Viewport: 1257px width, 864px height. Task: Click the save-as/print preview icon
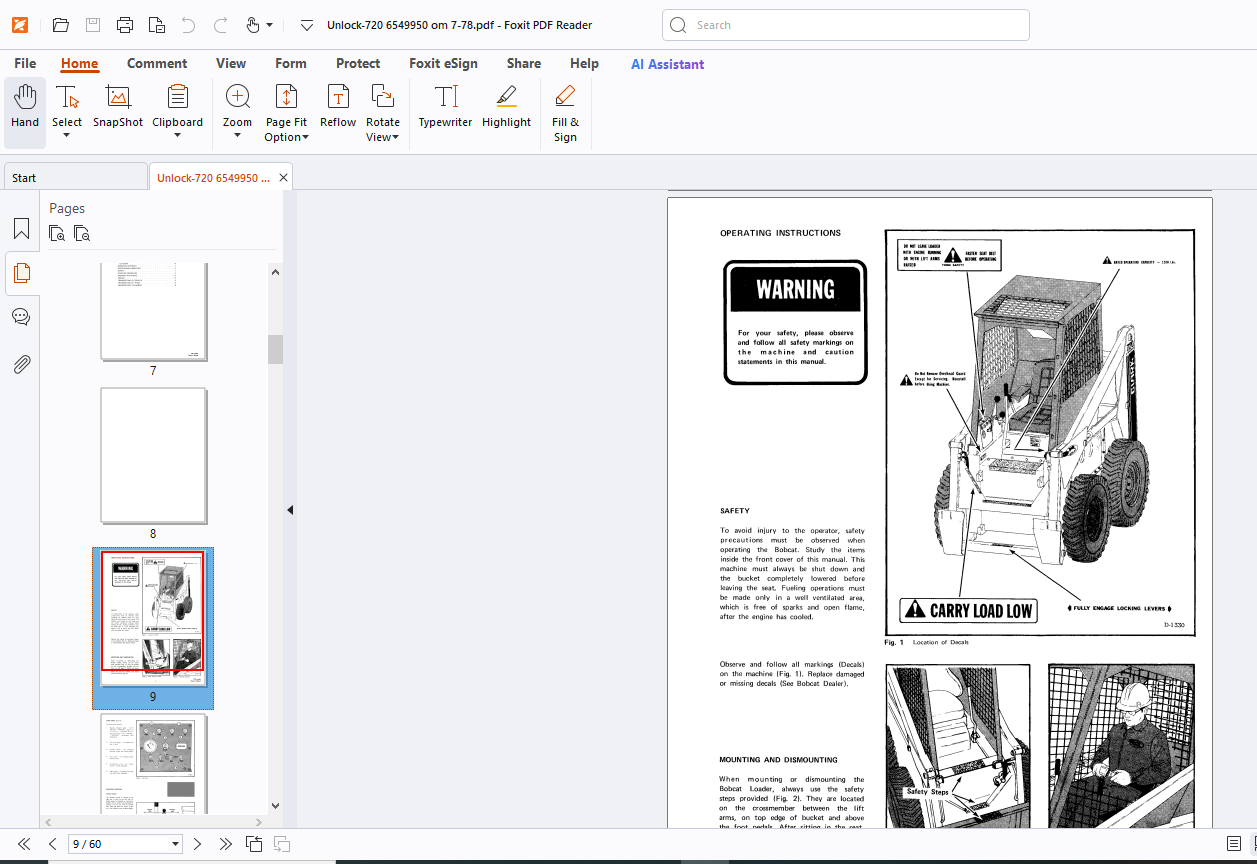click(x=156, y=25)
